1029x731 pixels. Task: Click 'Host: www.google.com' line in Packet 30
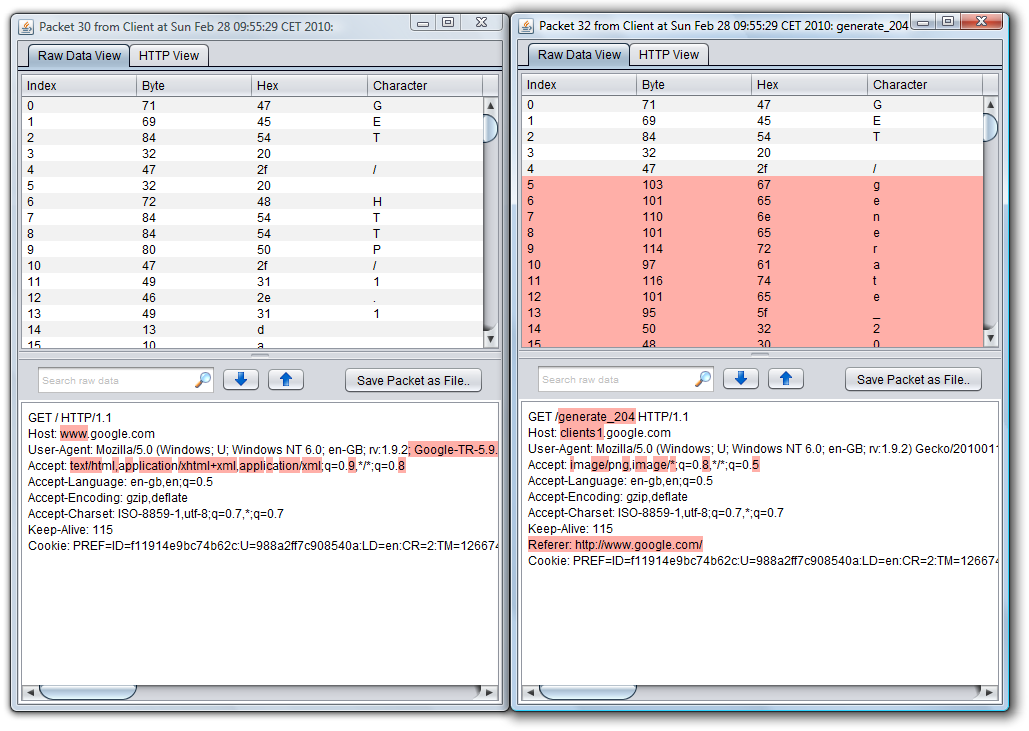(x=91, y=434)
